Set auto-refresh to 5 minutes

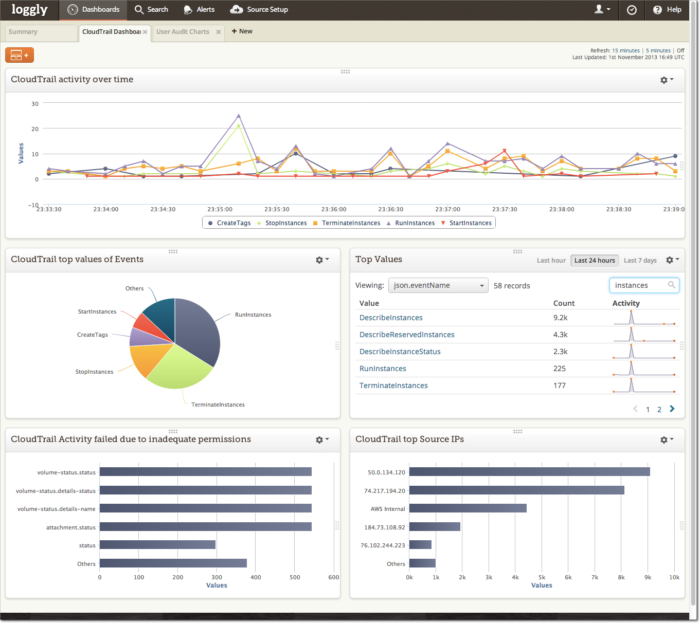click(658, 50)
